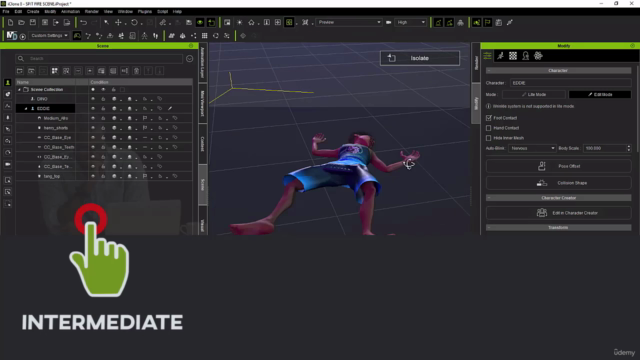Image resolution: width=640 pixels, height=360 pixels.
Task: Click the Body Scale stepper arrows
Action: (x=629, y=148)
